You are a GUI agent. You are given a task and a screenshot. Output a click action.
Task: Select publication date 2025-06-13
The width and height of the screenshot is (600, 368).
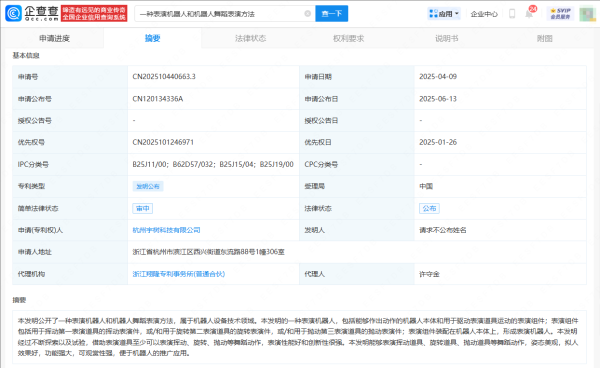(x=438, y=99)
